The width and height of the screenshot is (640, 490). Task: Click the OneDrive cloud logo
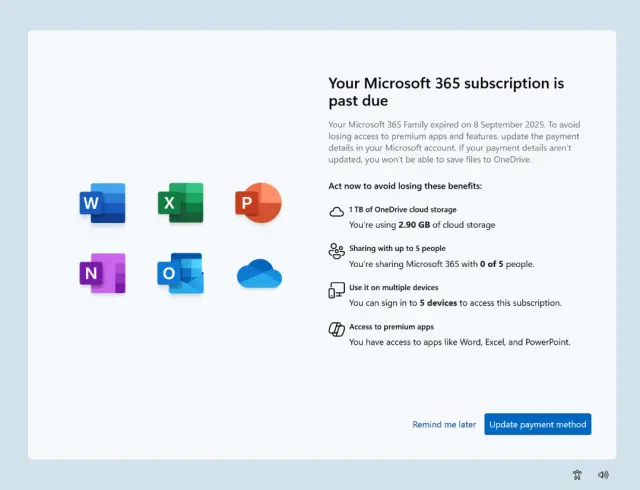259,273
